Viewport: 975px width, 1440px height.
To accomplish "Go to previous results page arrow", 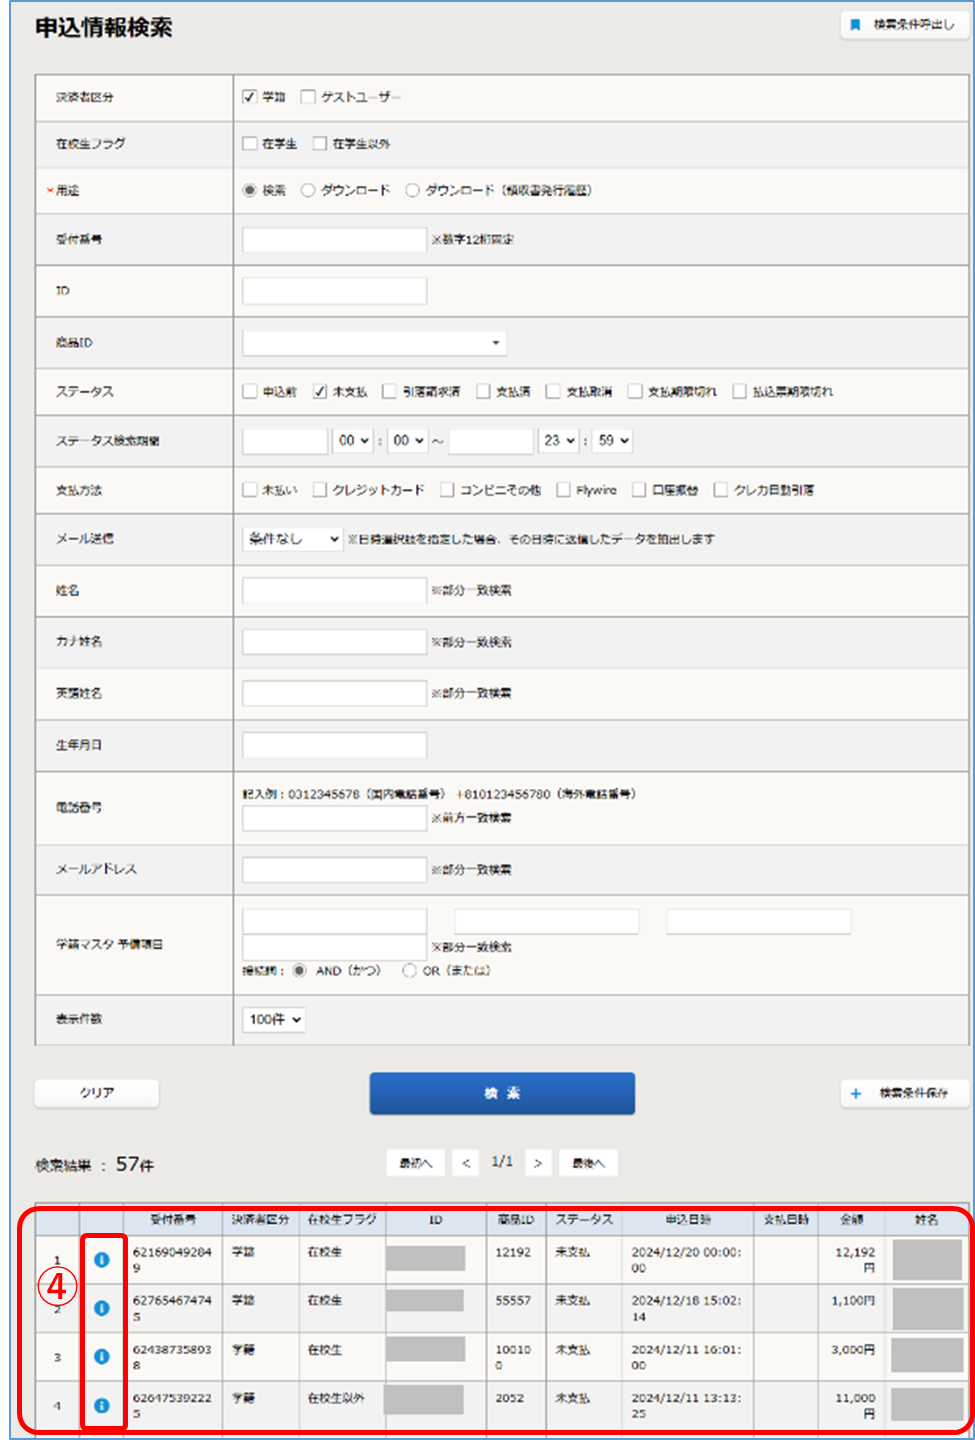I will click(x=465, y=1163).
